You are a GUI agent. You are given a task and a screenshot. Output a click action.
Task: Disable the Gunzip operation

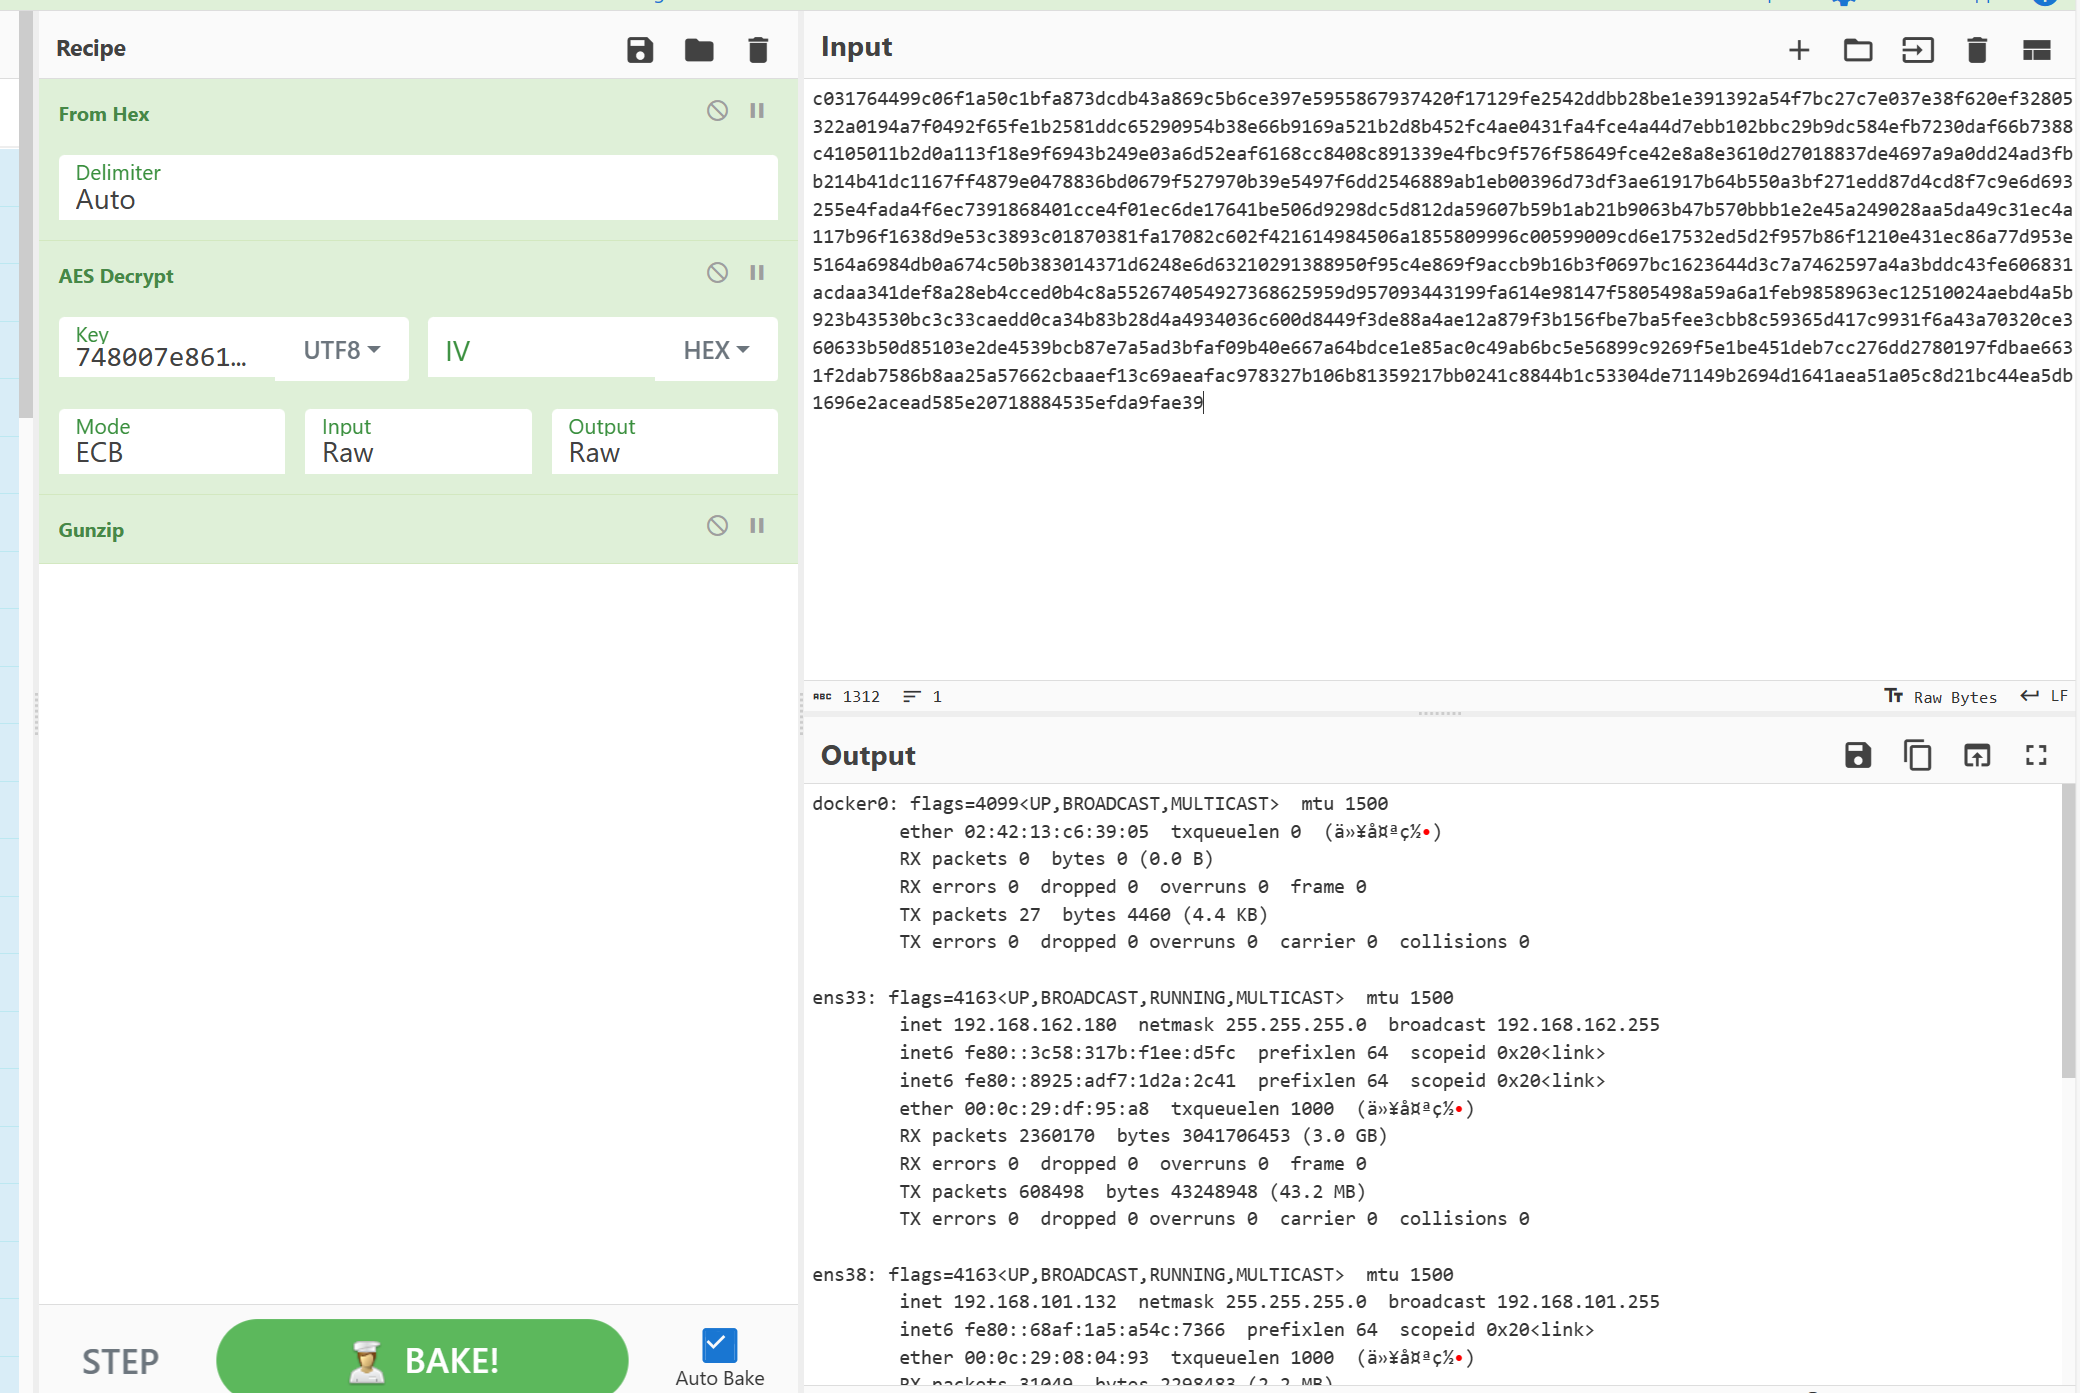(717, 526)
